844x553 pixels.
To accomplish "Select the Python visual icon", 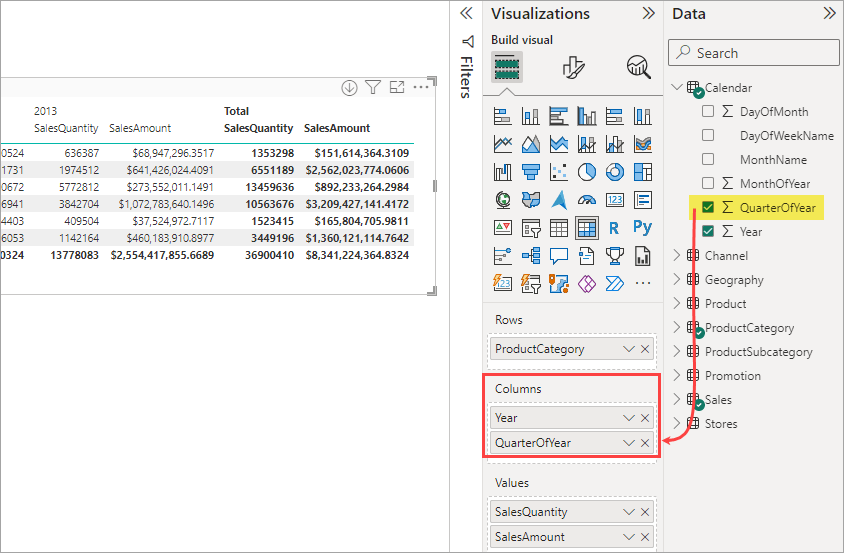I will tap(642, 227).
